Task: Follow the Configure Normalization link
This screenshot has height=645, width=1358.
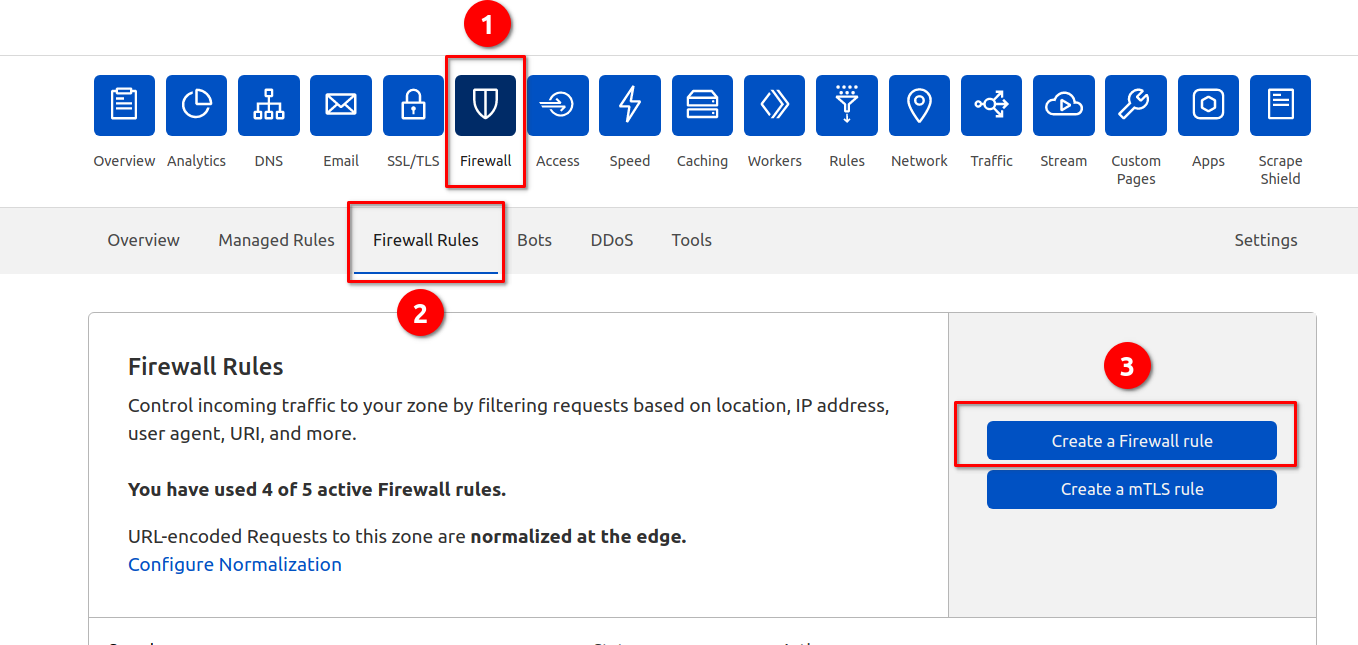Action: click(235, 564)
